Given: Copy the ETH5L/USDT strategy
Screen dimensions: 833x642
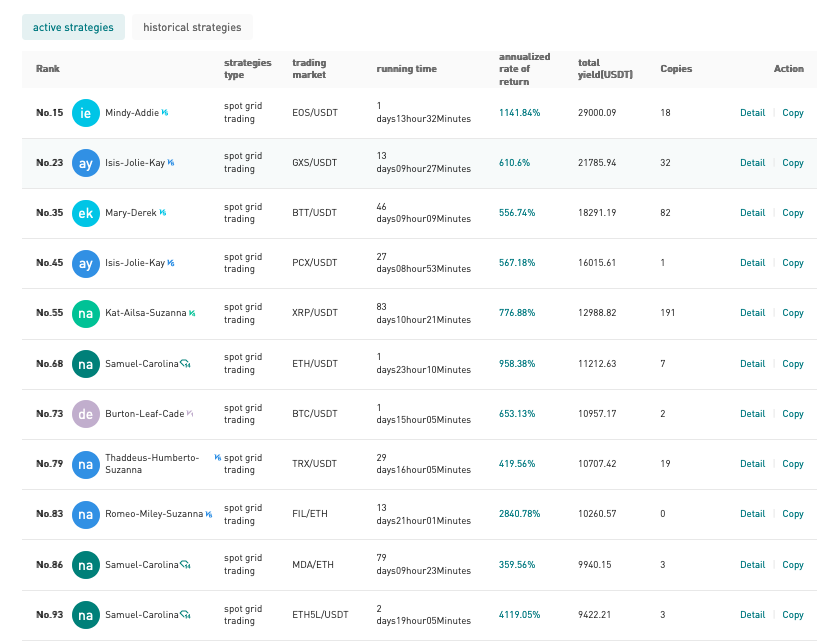Looking at the screenshot, I should (x=793, y=614).
